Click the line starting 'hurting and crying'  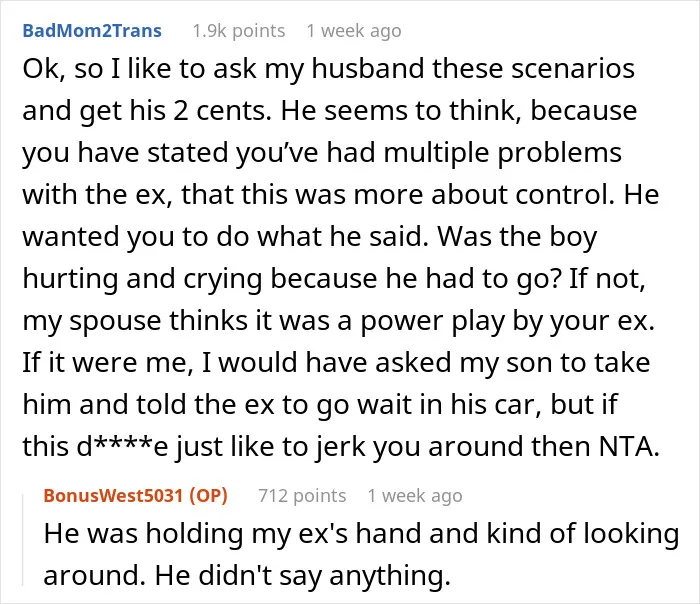coord(334,279)
